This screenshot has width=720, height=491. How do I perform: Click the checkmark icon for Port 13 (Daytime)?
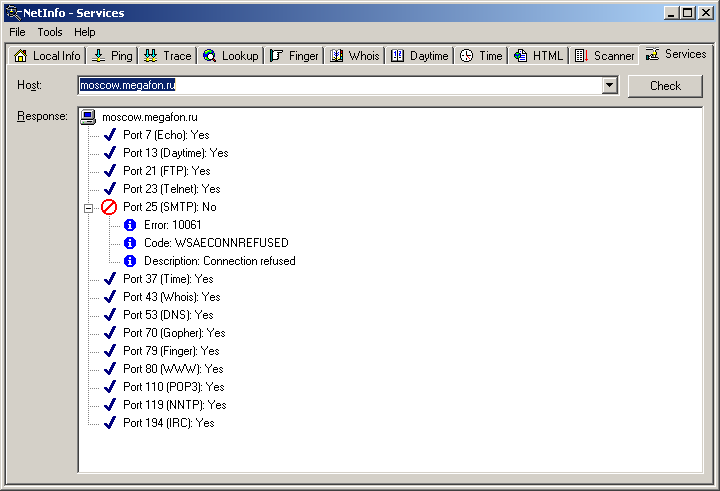110,152
